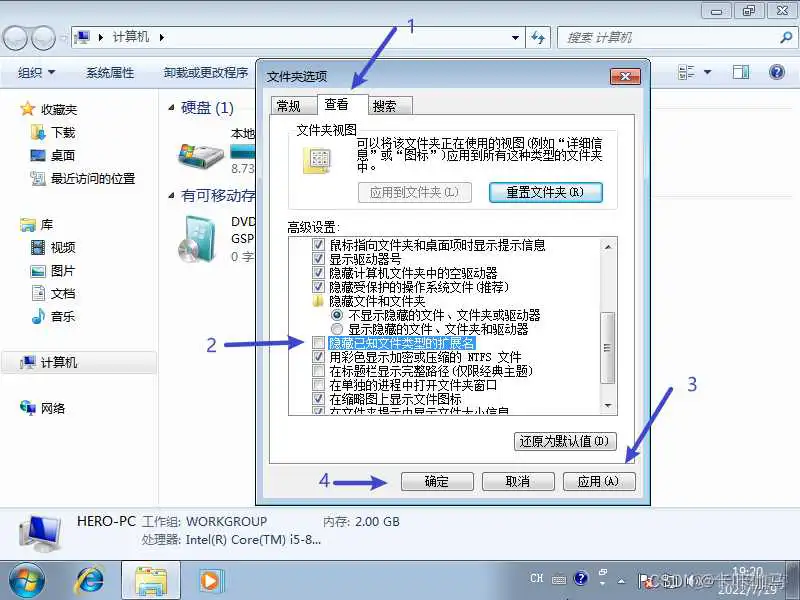Switch to the 常规 tab
800x600 pixels.
coord(289,104)
